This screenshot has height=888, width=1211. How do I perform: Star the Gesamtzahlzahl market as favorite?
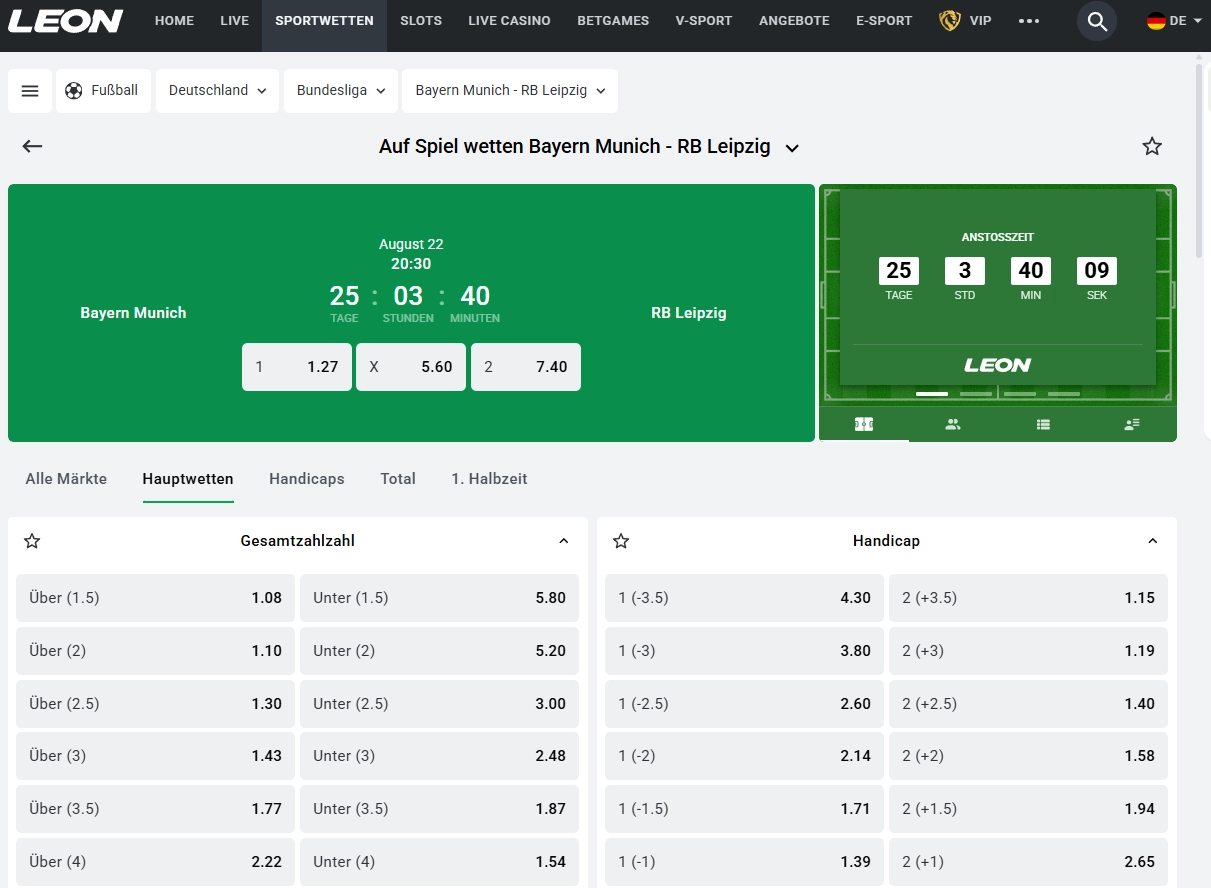point(32,541)
